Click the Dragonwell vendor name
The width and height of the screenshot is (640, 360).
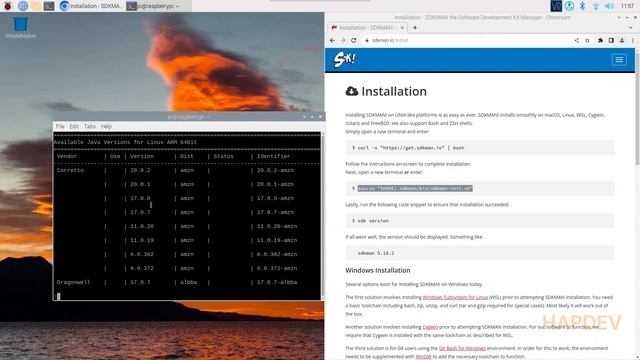73,282
